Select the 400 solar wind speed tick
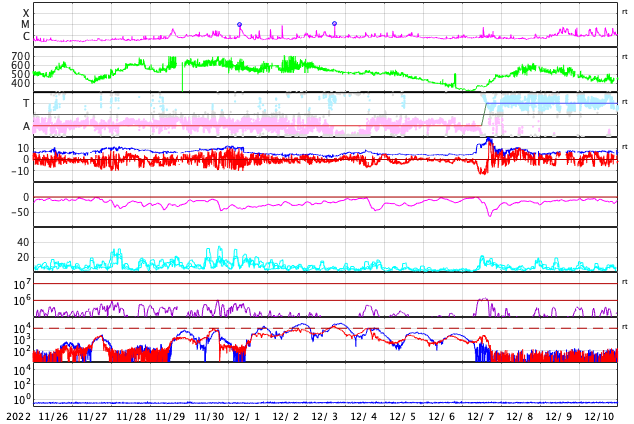 click(21, 83)
